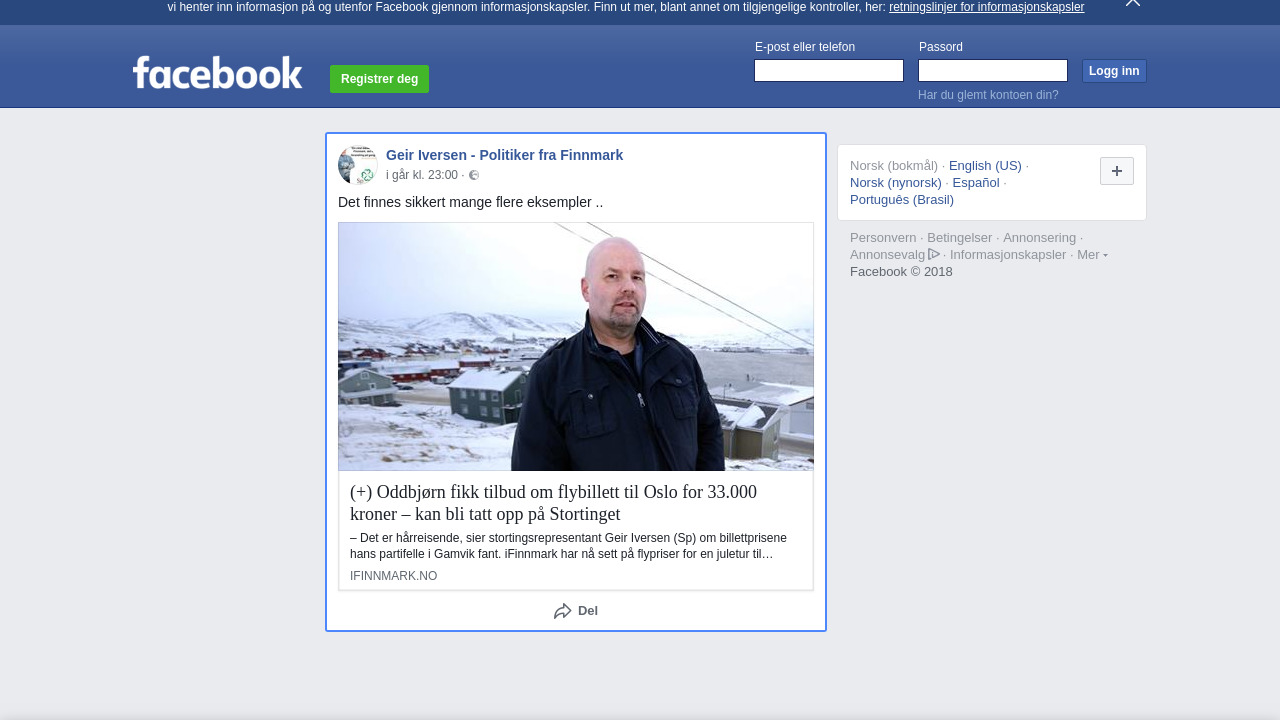Switch language to Norsk (nynorsk)
The image size is (1280, 720).
pyautogui.click(x=896, y=183)
